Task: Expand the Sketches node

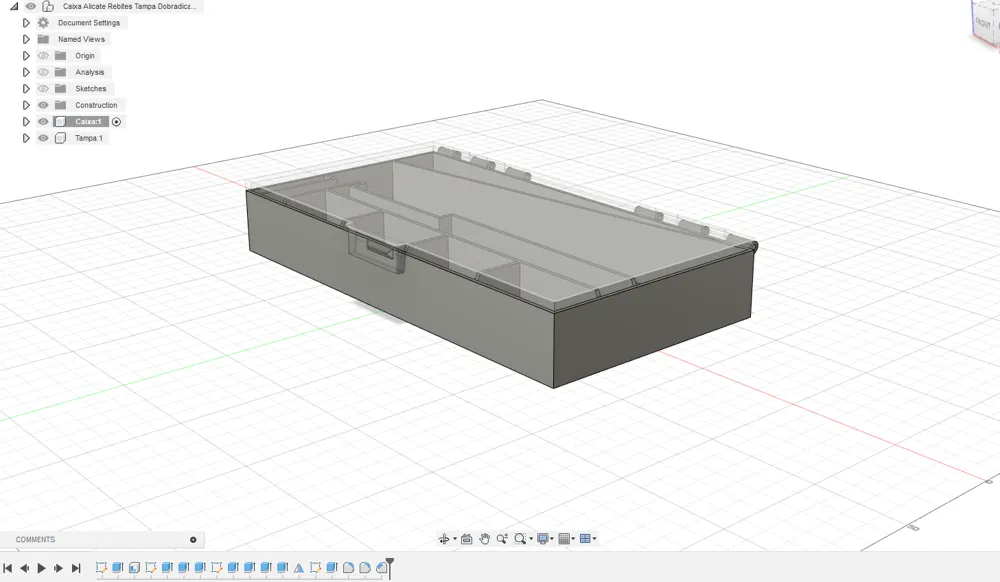Action: [26, 89]
